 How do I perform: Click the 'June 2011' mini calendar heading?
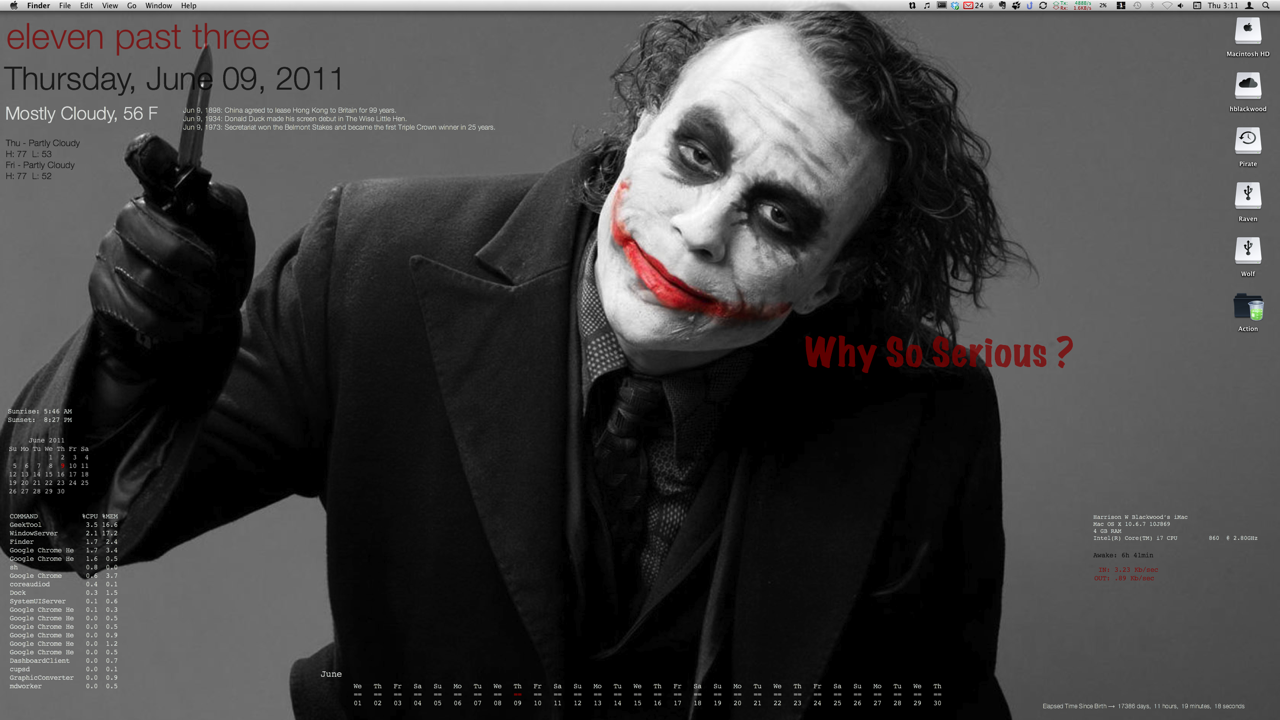47,440
